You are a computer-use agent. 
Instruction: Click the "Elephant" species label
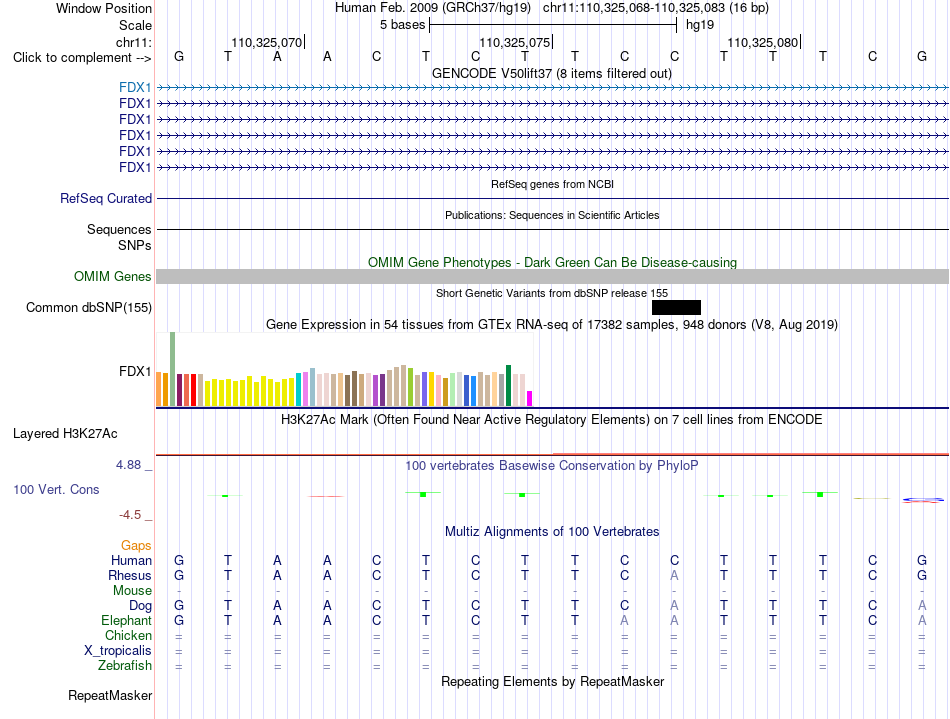[126, 621]
